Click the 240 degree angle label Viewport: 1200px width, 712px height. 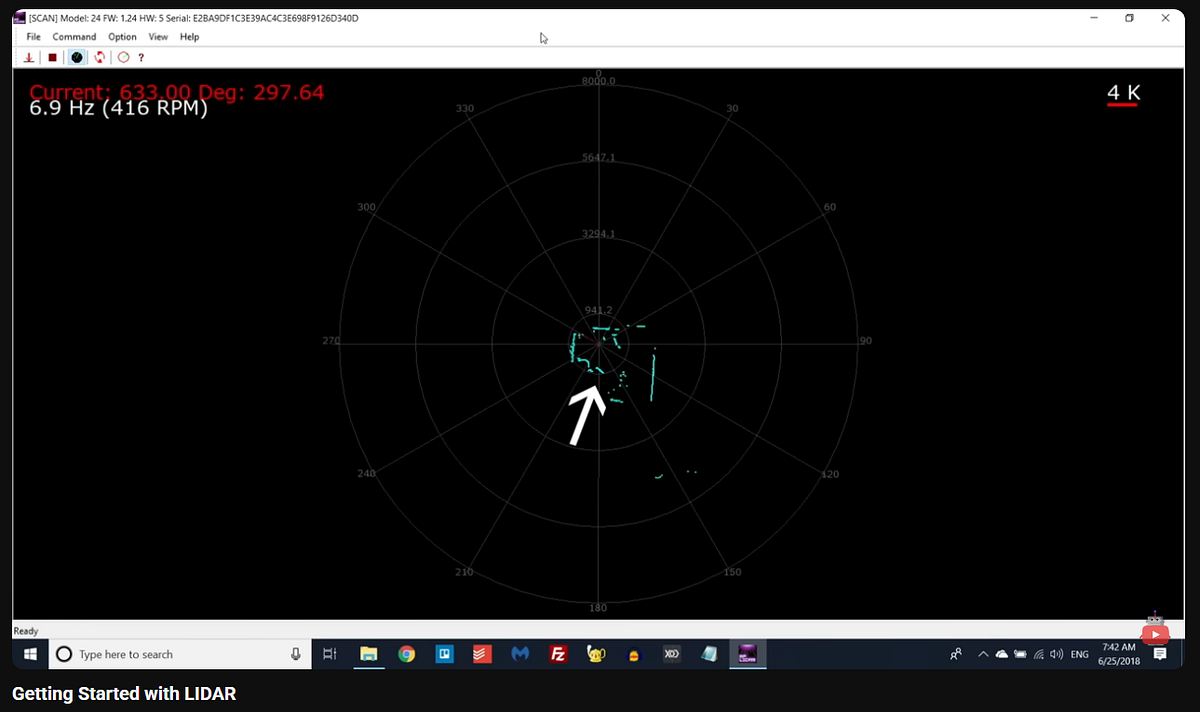[366, 473]
